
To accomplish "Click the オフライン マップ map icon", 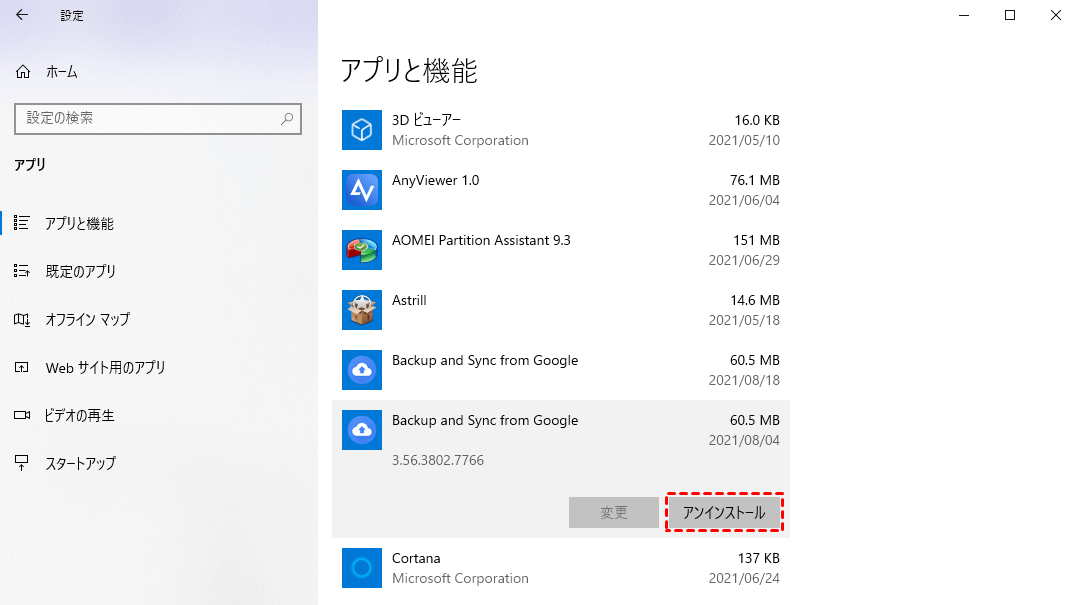I will pos(22,319).
